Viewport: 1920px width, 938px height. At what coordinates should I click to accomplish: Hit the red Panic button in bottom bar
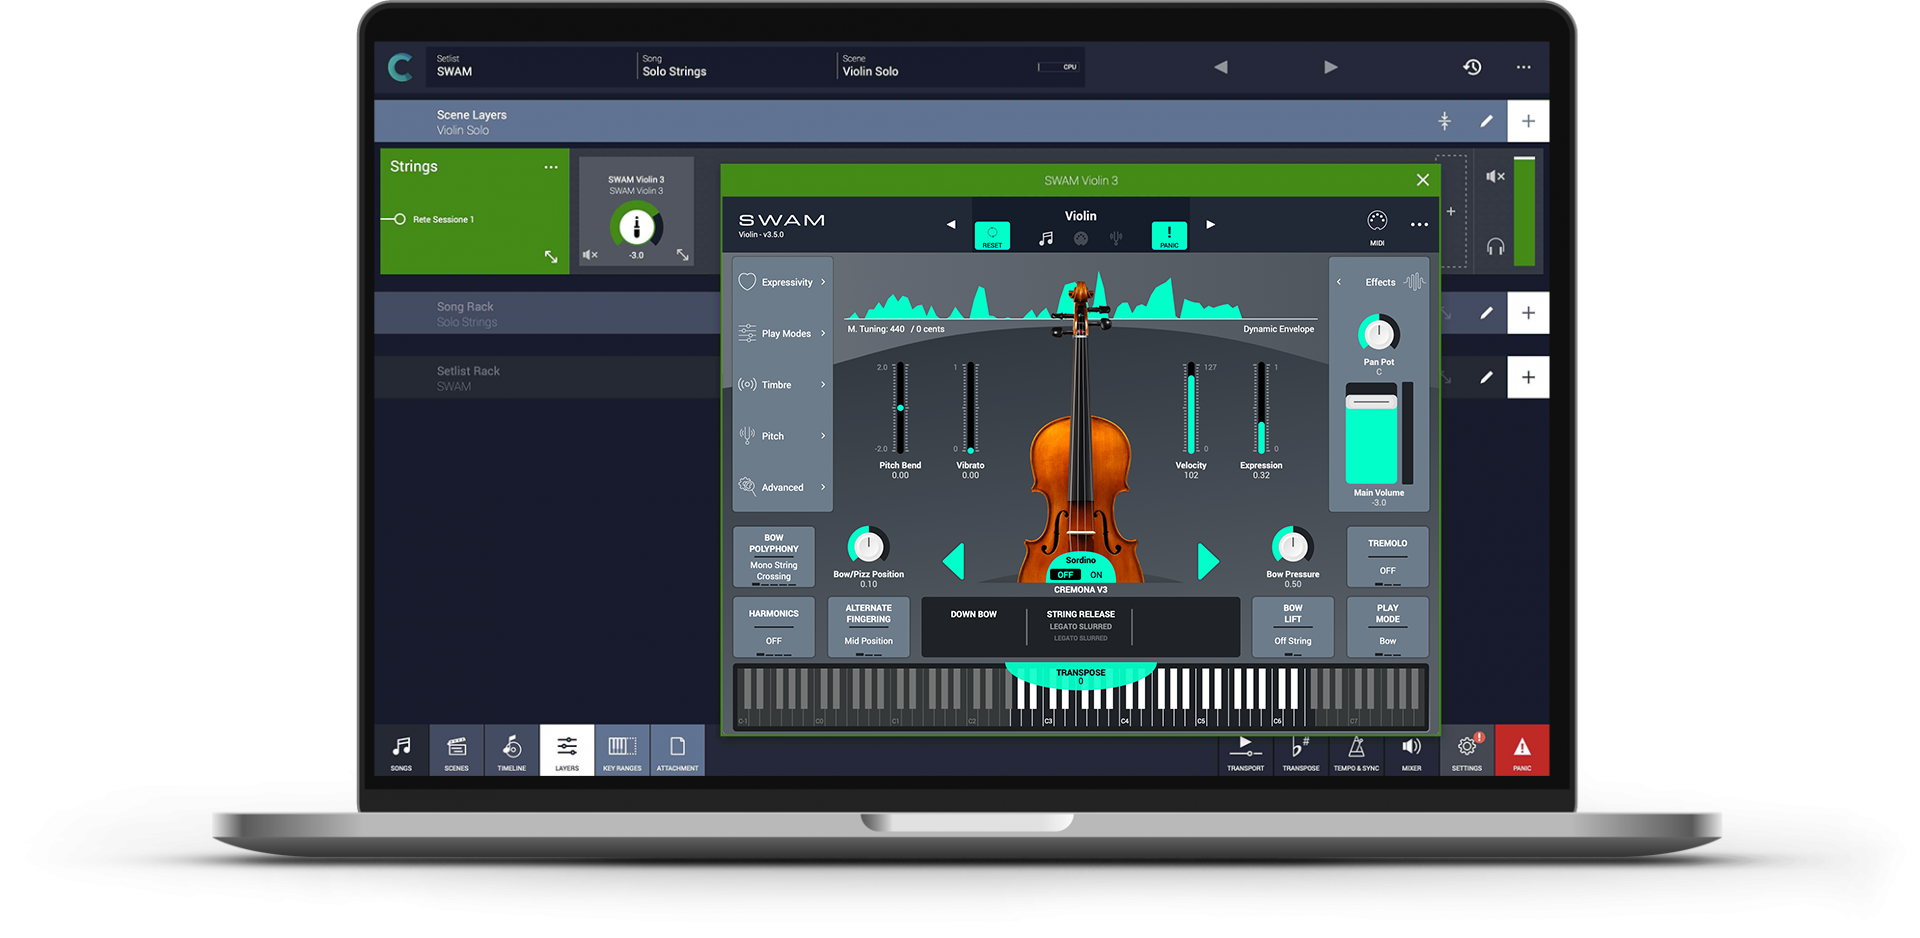coord(1522,751)
